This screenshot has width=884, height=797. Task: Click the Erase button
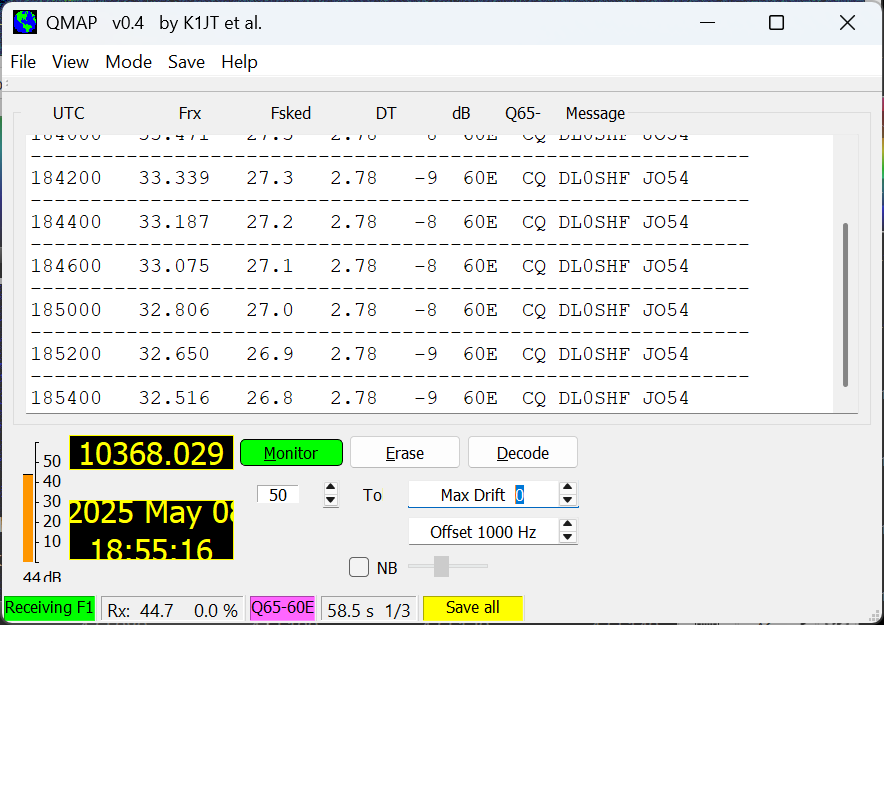point(404,453)
